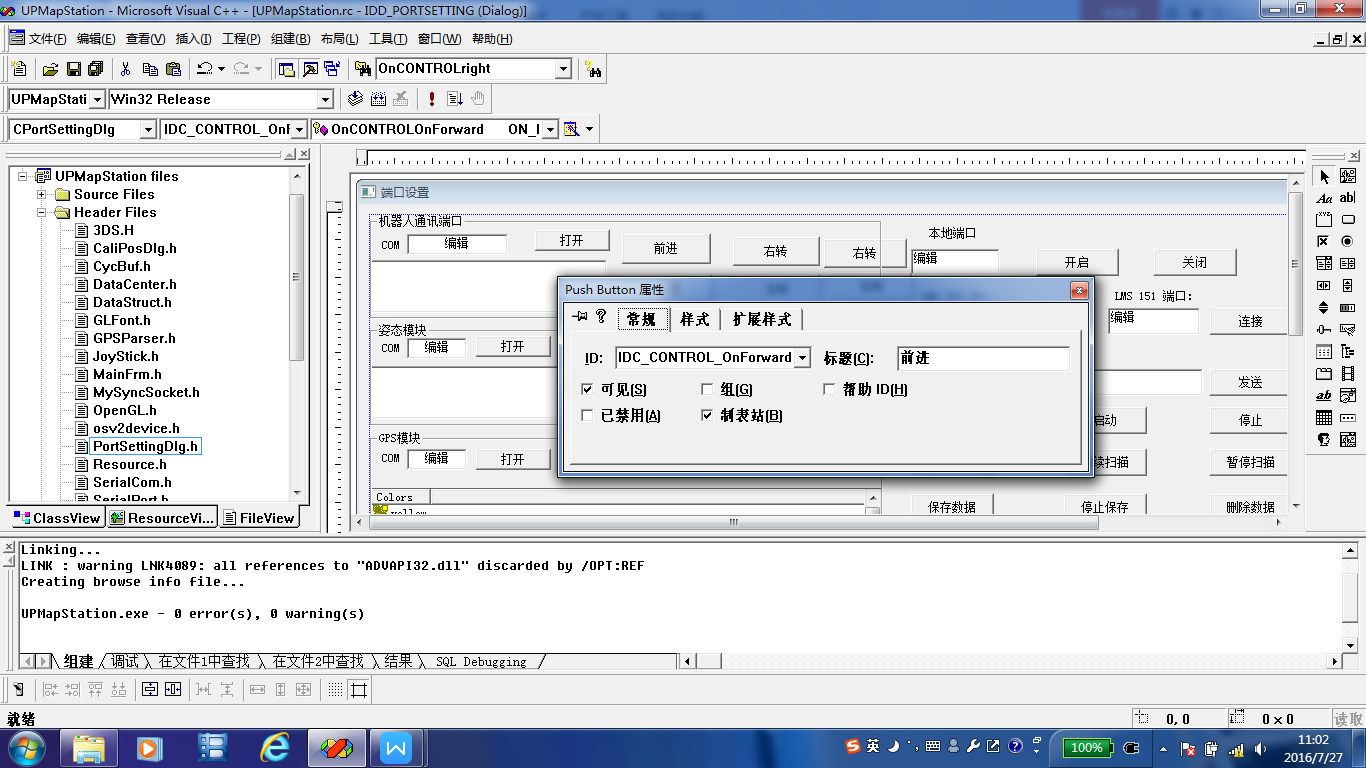Uncheck the 制表站(B) checkbox
Image resolution: width=1366 pixels, height=768 pixels.
tap(707, 415)
